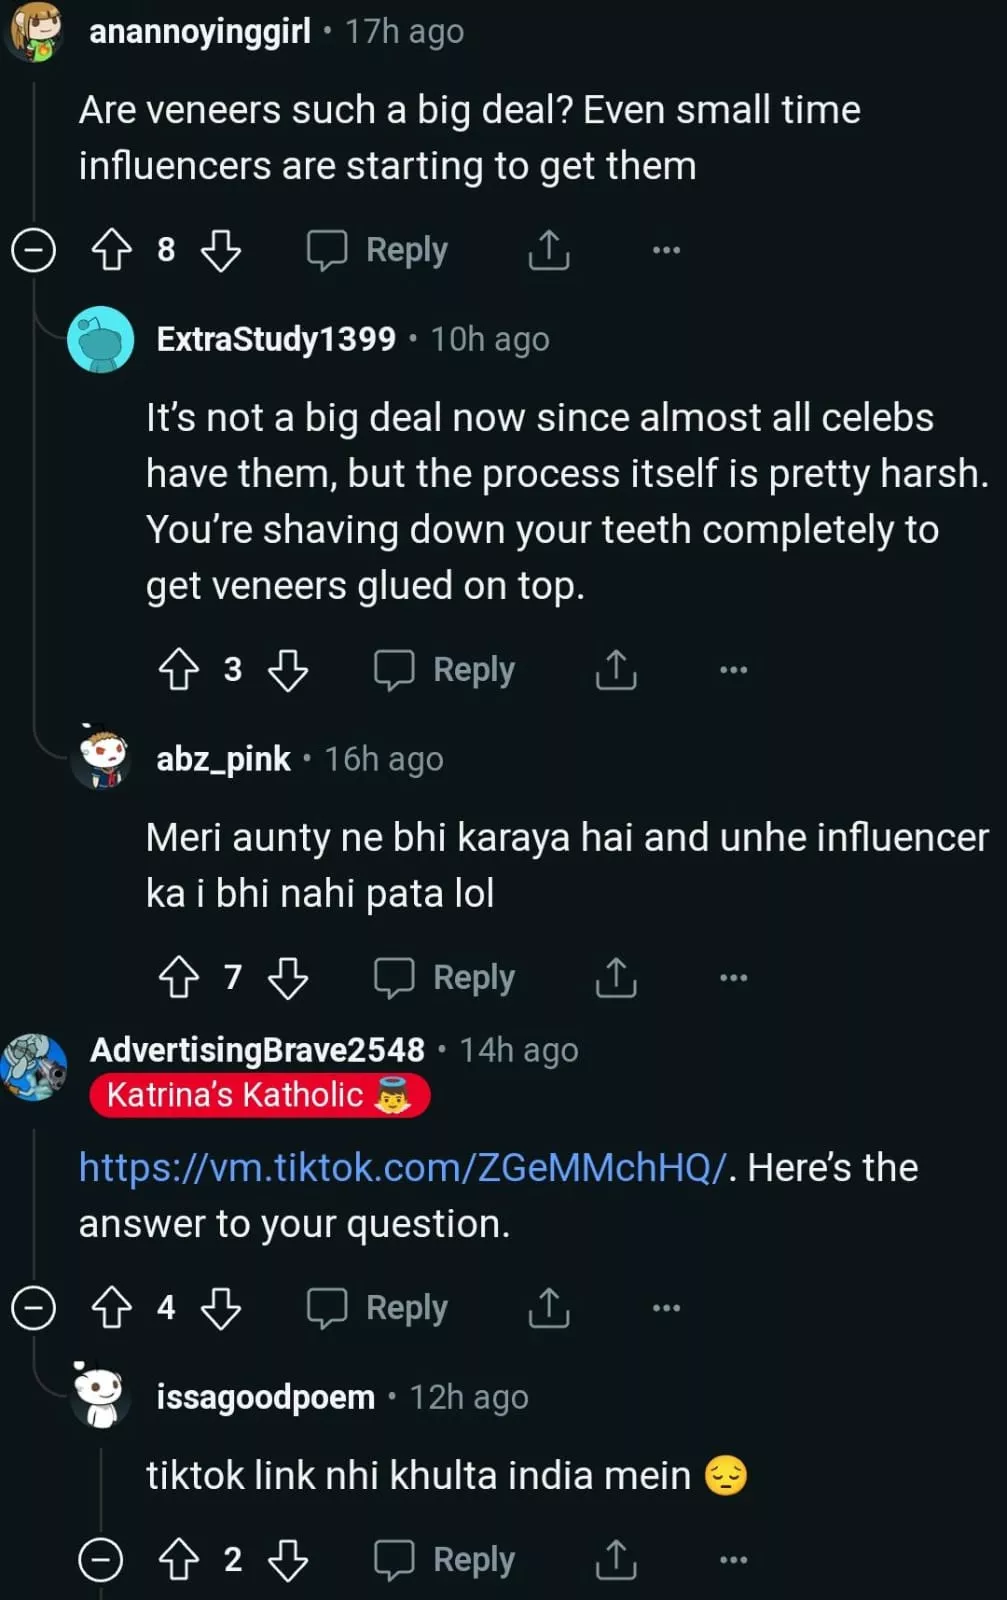Collapse issagoodpoem's reply thread
This screenshot has width=1007, height=1600.
(x=101, y=1560)
